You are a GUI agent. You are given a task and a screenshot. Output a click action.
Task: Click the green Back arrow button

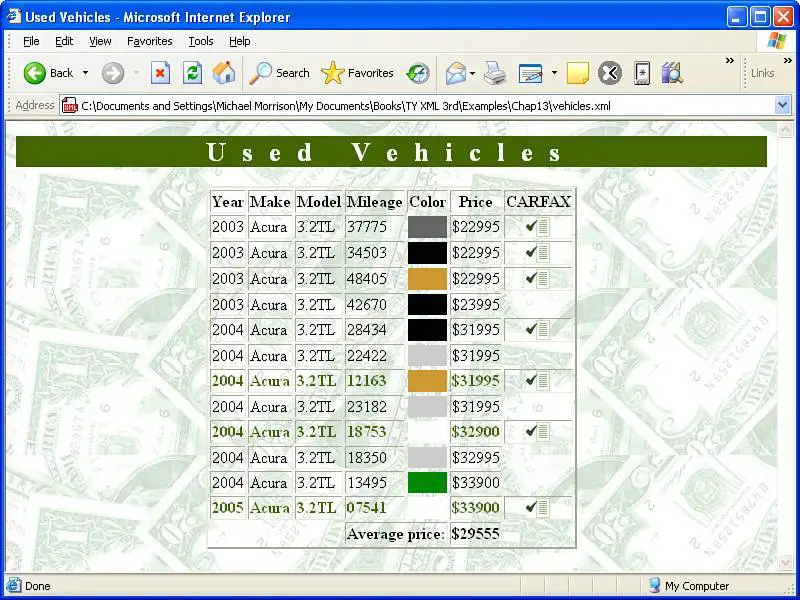[34, 73]
